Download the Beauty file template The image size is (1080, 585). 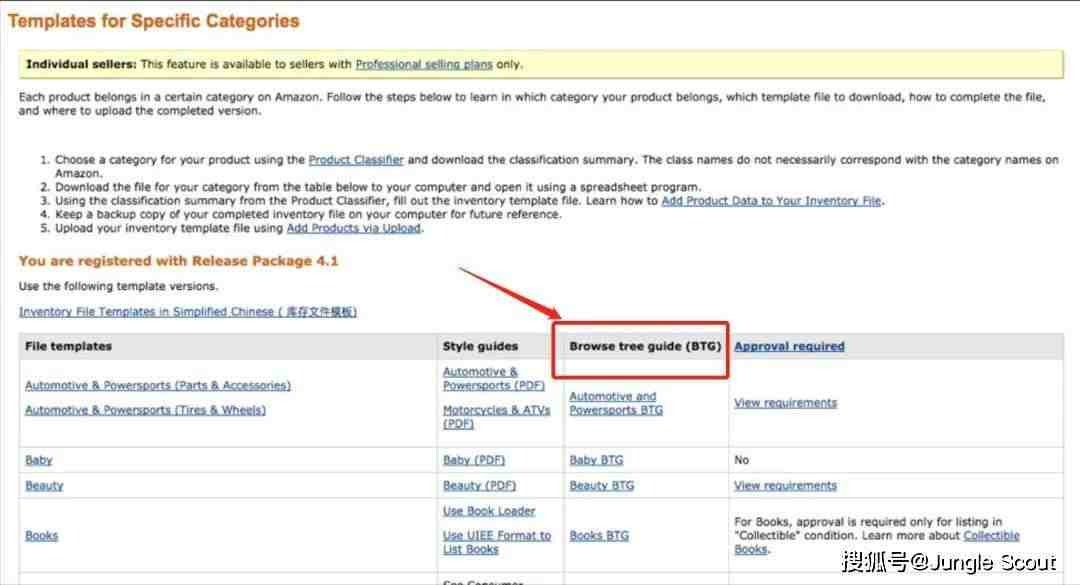(x=44, y=486)
